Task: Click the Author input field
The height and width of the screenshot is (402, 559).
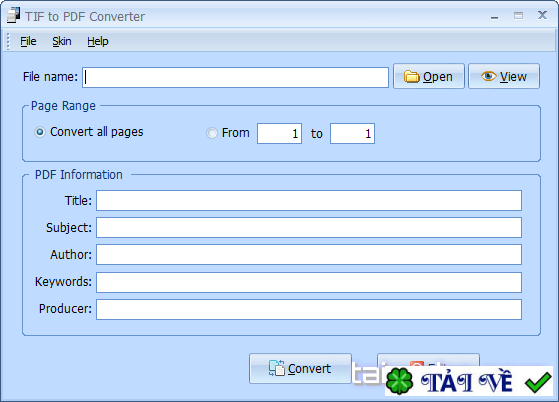Action: [309, 254]
